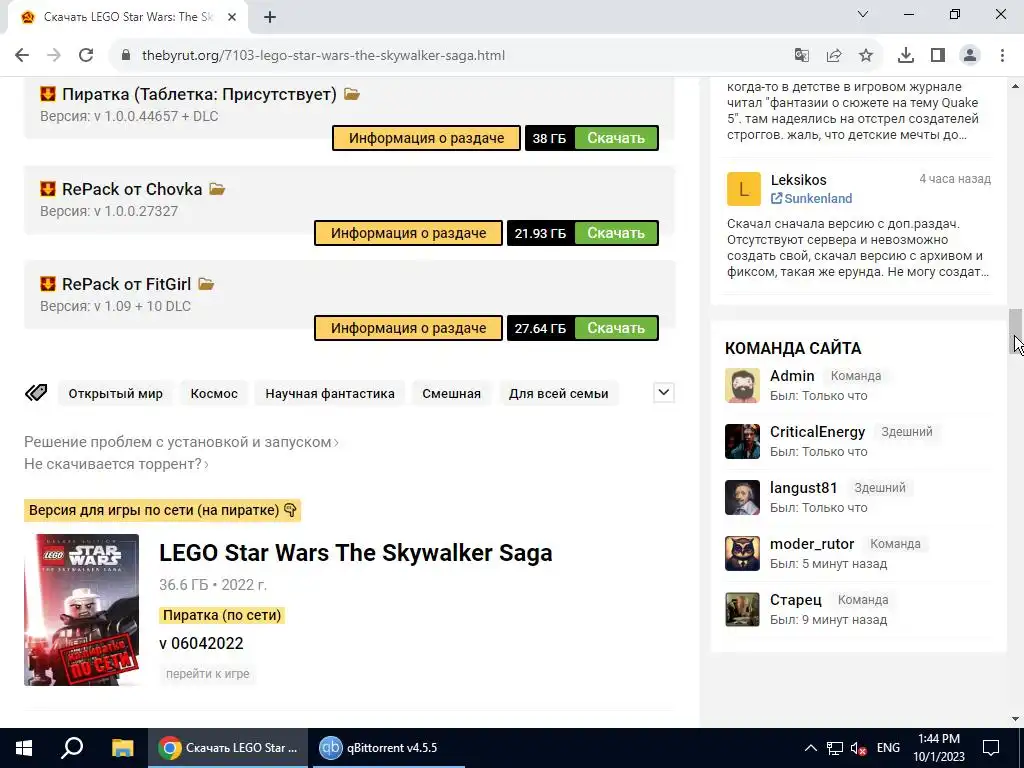Click the red download icon beside RePack от Chovka
The image size is (1024, 768).
(x=48, y=189)
